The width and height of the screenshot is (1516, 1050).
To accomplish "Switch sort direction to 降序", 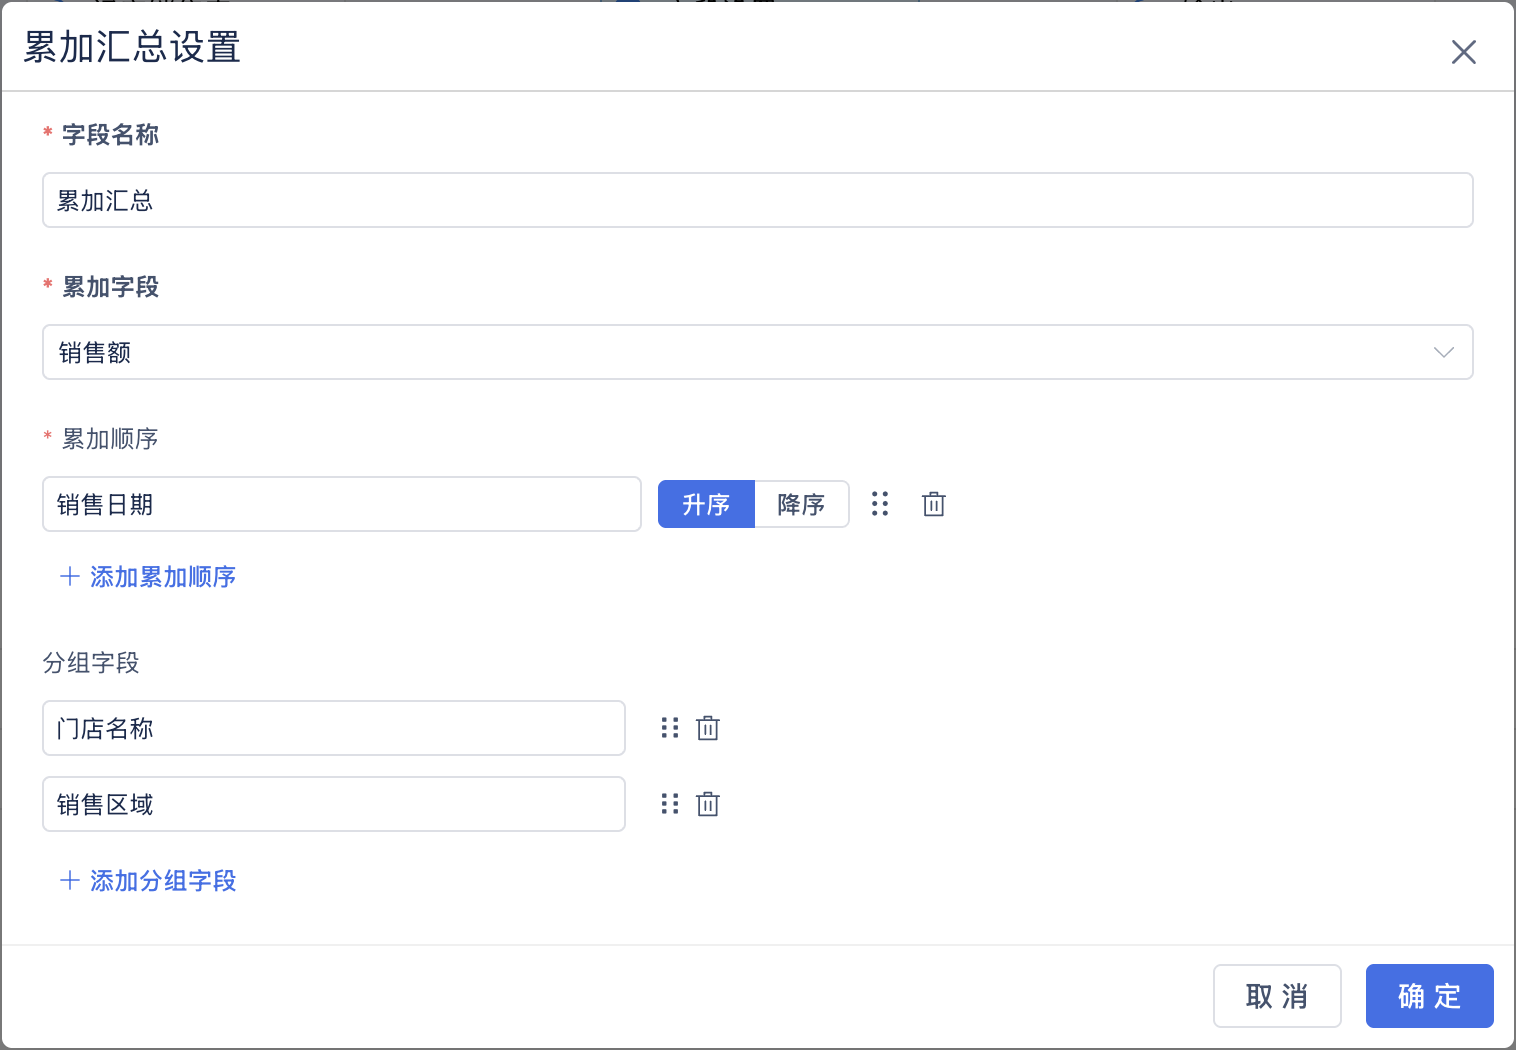I will point(801,504).
